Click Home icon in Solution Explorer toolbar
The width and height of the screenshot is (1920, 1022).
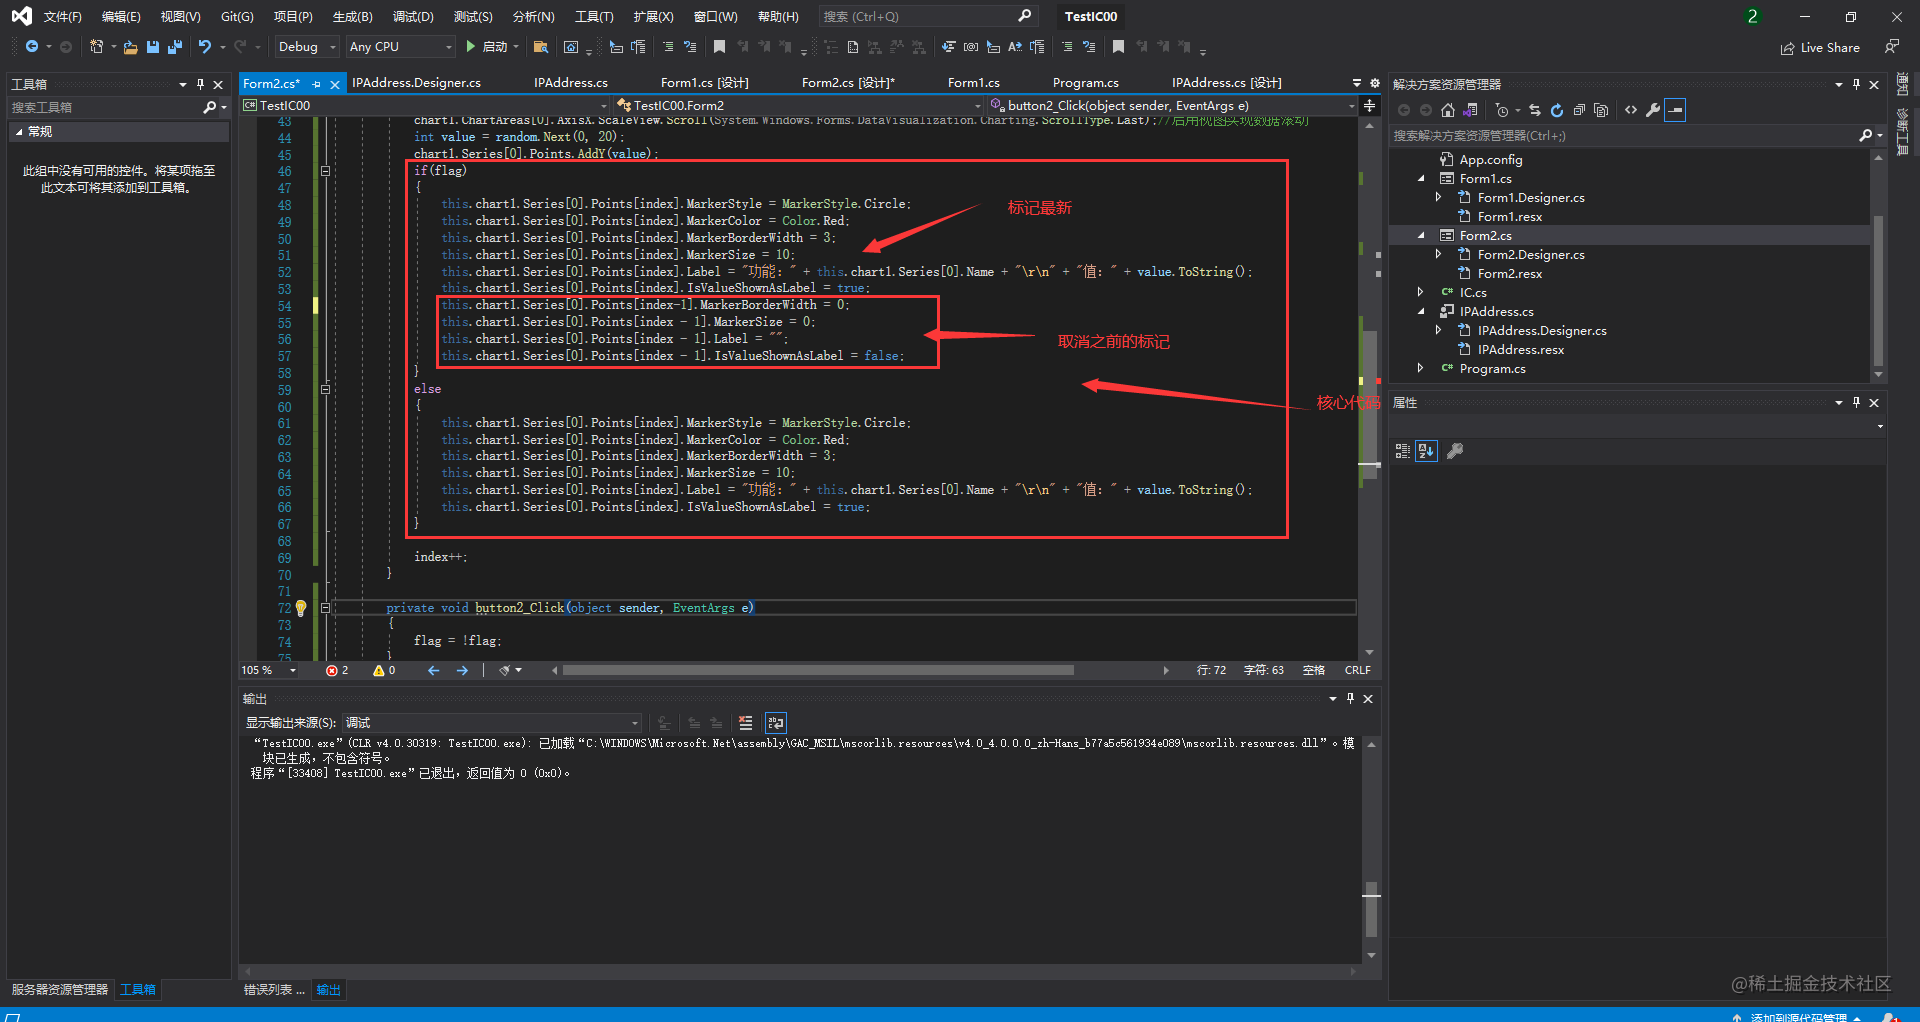(x=1447, y=110)
